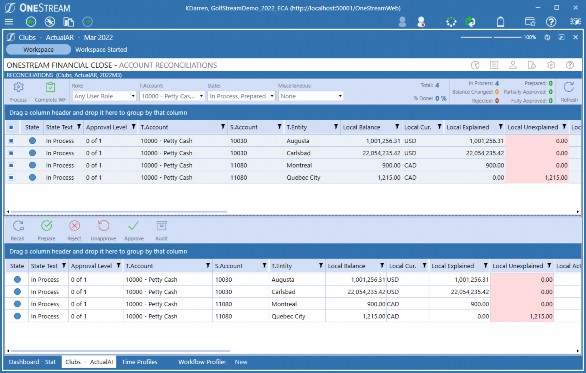586x373 pixels.
Task: Click the clock icon in Account Reconciliations header
Action: coord(475,65)
